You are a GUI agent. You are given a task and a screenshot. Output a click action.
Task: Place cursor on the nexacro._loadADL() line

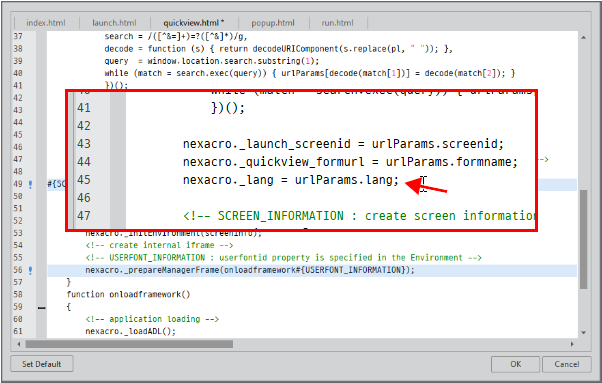(x=131, y=331)
